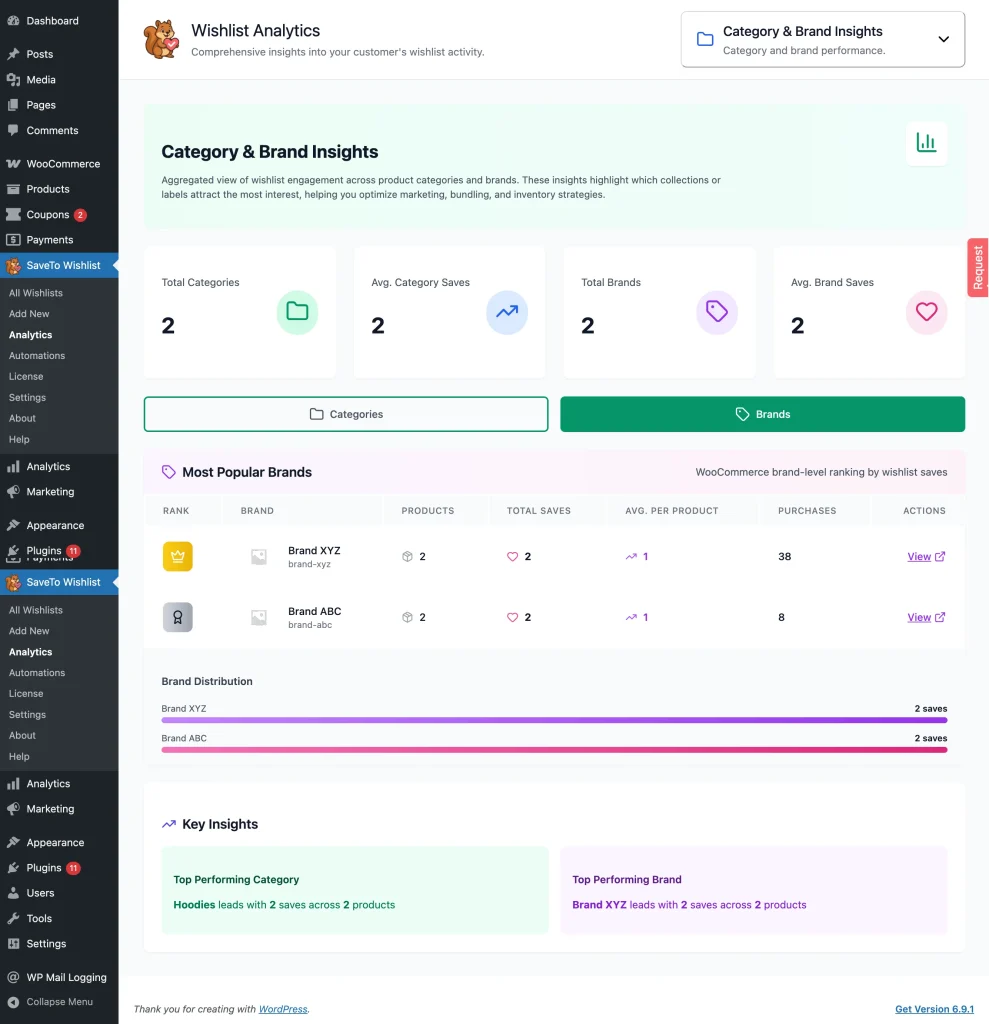Click the trending arrow icon on Avg. Category Saves

507,312
